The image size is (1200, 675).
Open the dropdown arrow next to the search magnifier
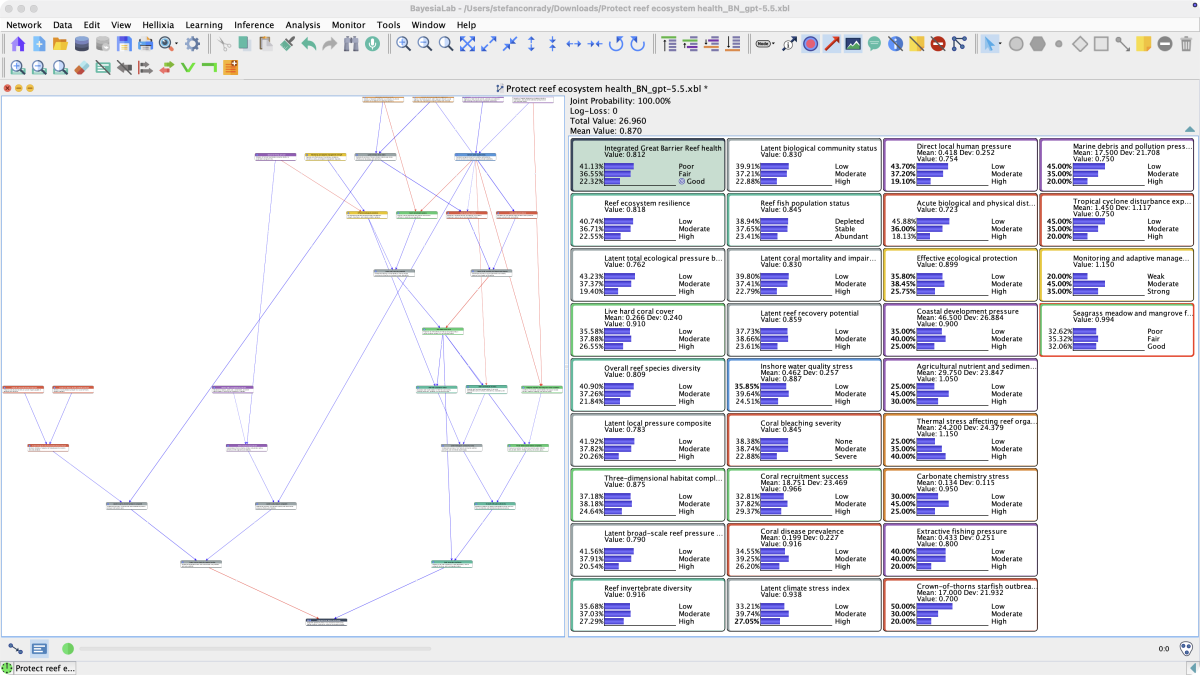point(176,44)
